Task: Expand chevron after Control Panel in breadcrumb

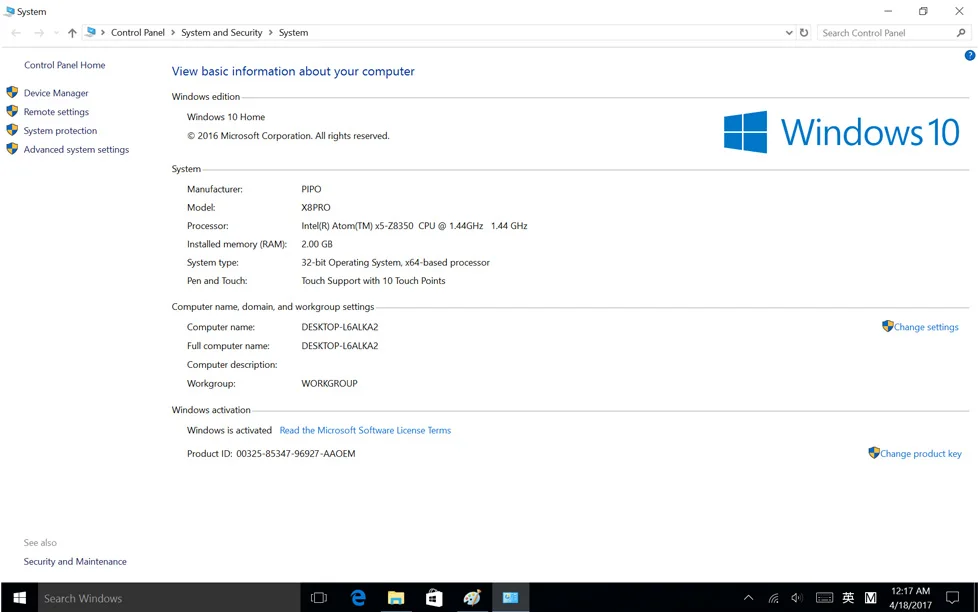Action: [x=173, y=33]
